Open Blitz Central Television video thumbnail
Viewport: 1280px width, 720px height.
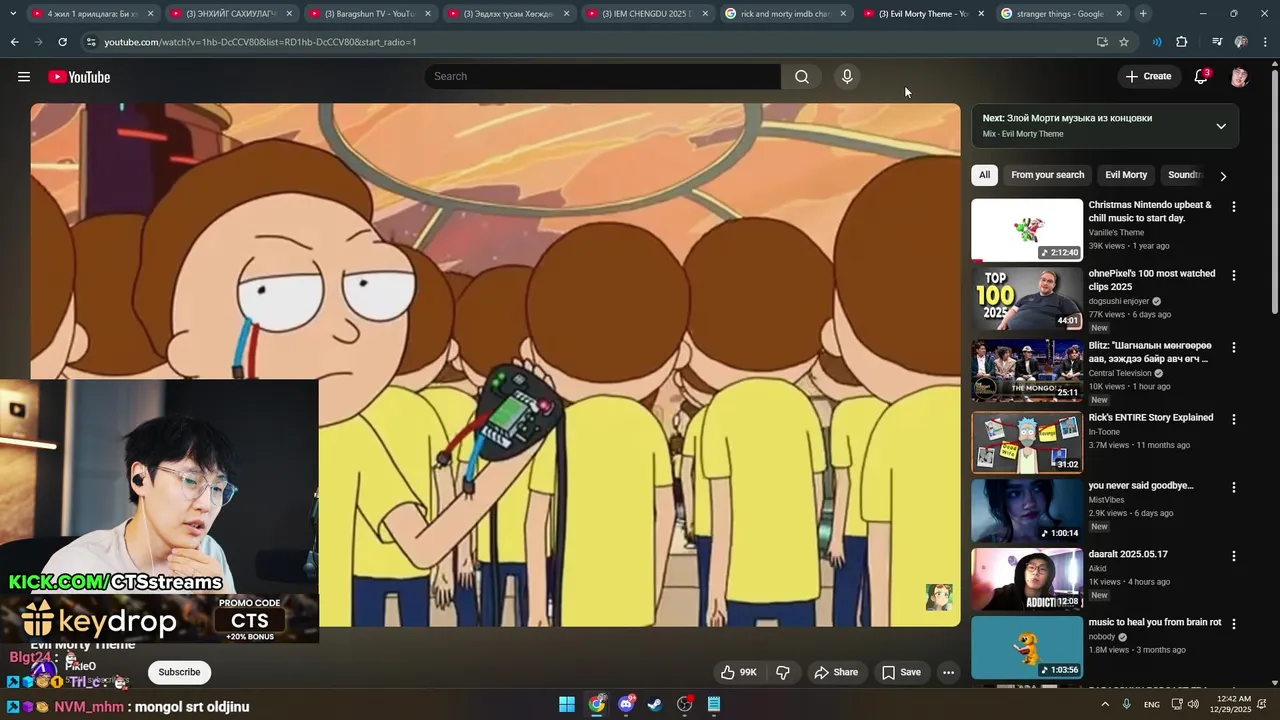click(1027, 371)
